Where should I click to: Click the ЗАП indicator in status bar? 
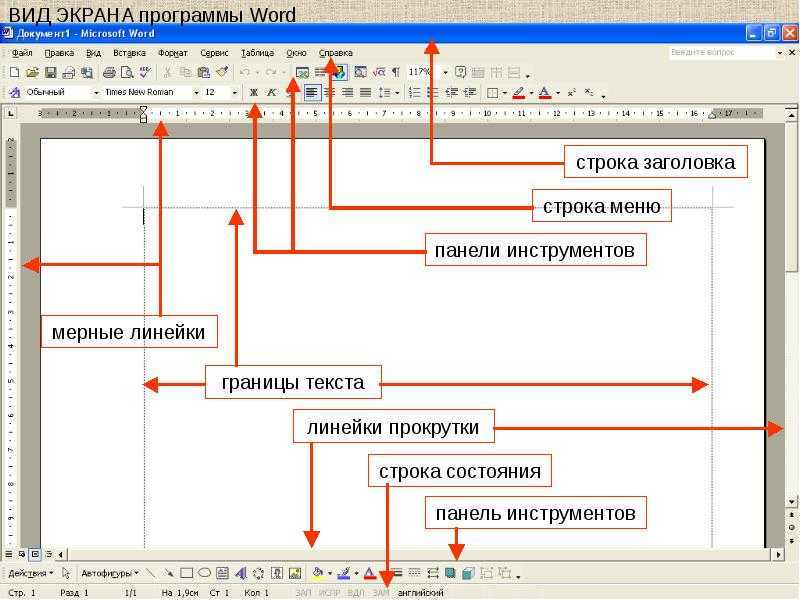(303, 592)
